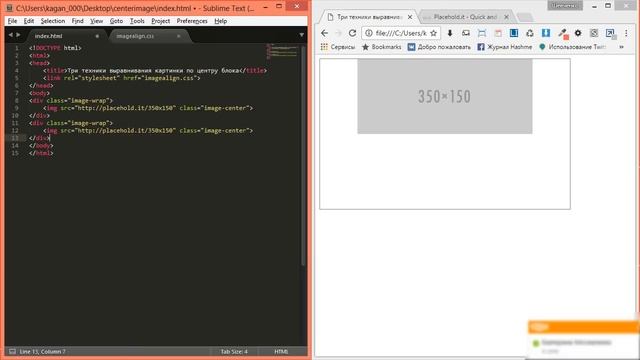Go to next tab with right arrow
Viewport: 640px width, 360px height.
18,35
